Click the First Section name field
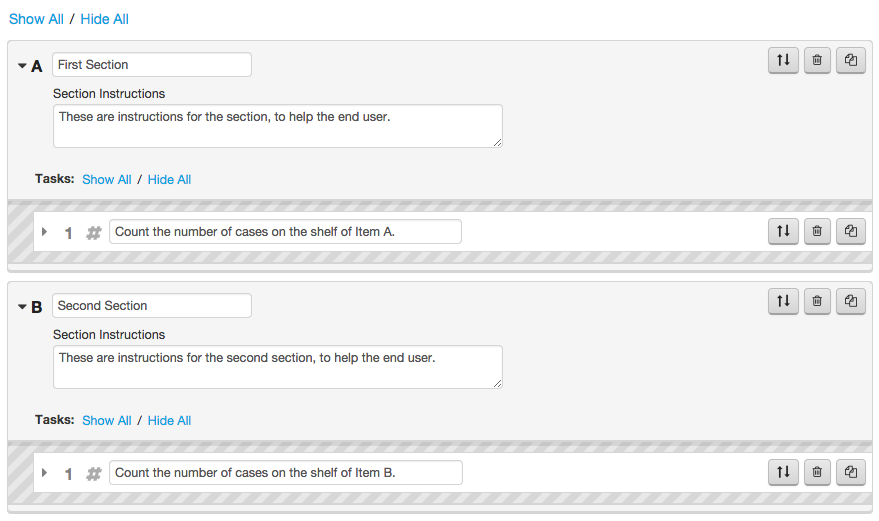879x521 pixels. pyautogui.click(x=152, y=64)
